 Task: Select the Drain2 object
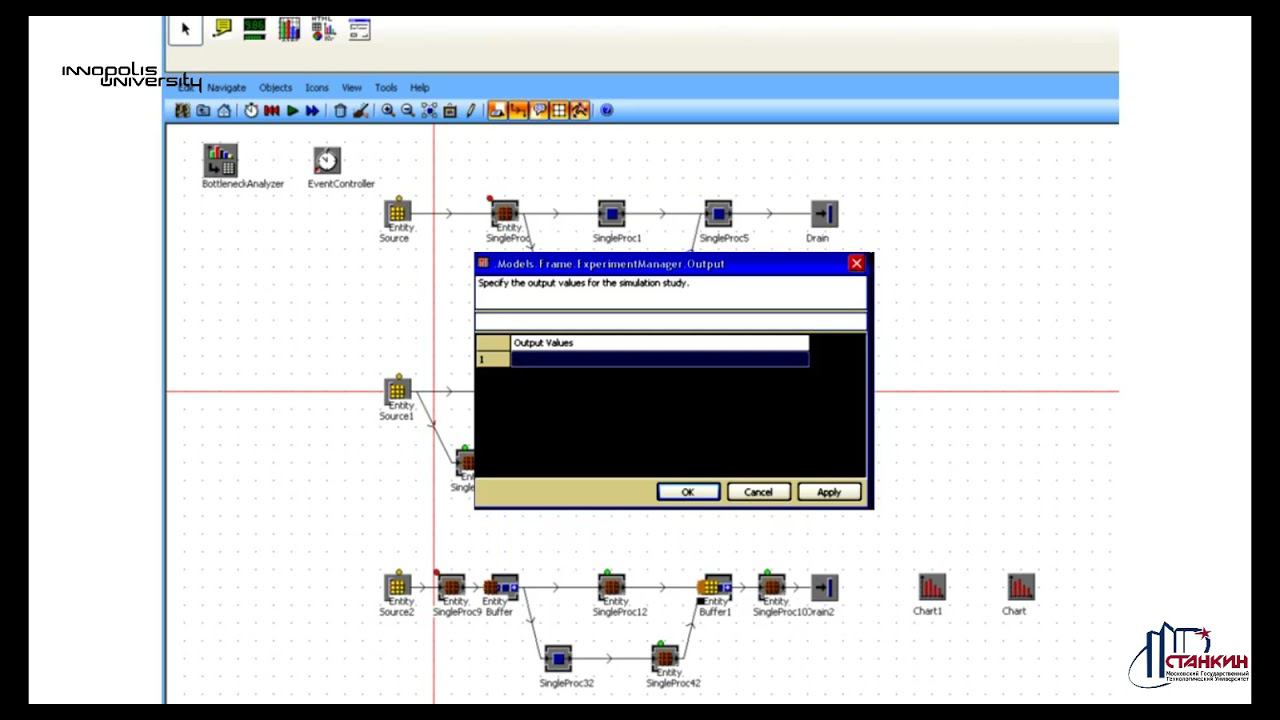coord(823,587)
